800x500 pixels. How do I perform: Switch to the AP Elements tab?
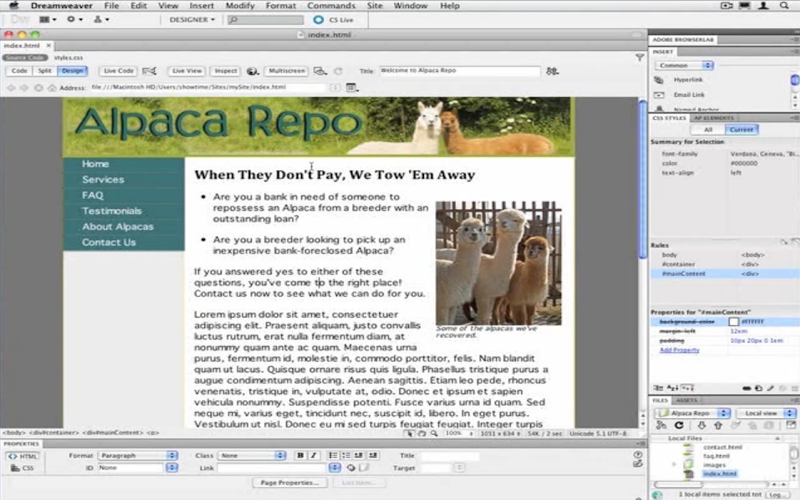pos(714,118)
